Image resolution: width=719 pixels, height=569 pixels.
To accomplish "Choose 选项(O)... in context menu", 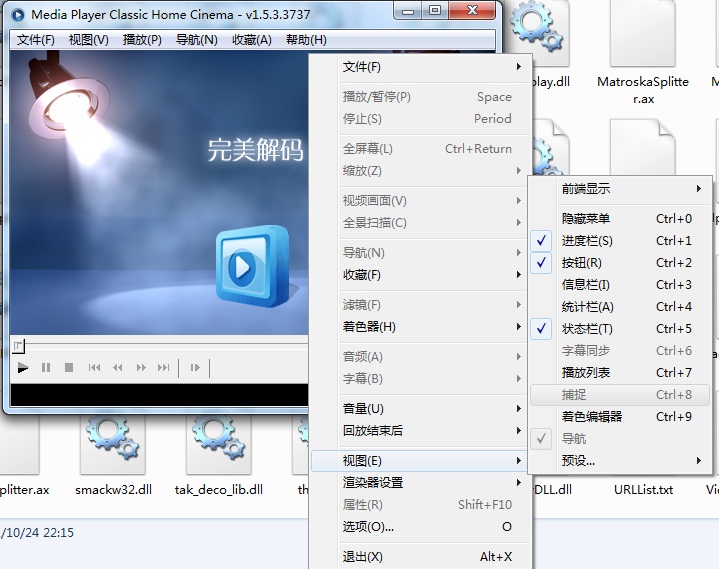I will pos(420,527).
